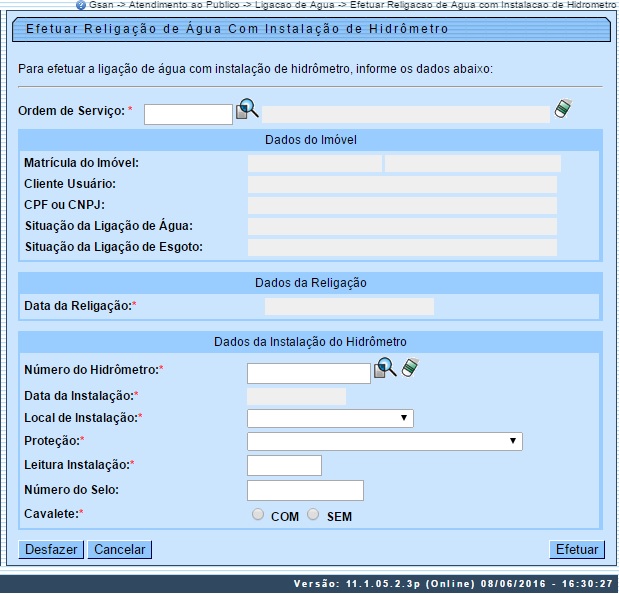Open search lookup for Ordem de Serviço
The image size is (619, 594).
tap(247, 111)
